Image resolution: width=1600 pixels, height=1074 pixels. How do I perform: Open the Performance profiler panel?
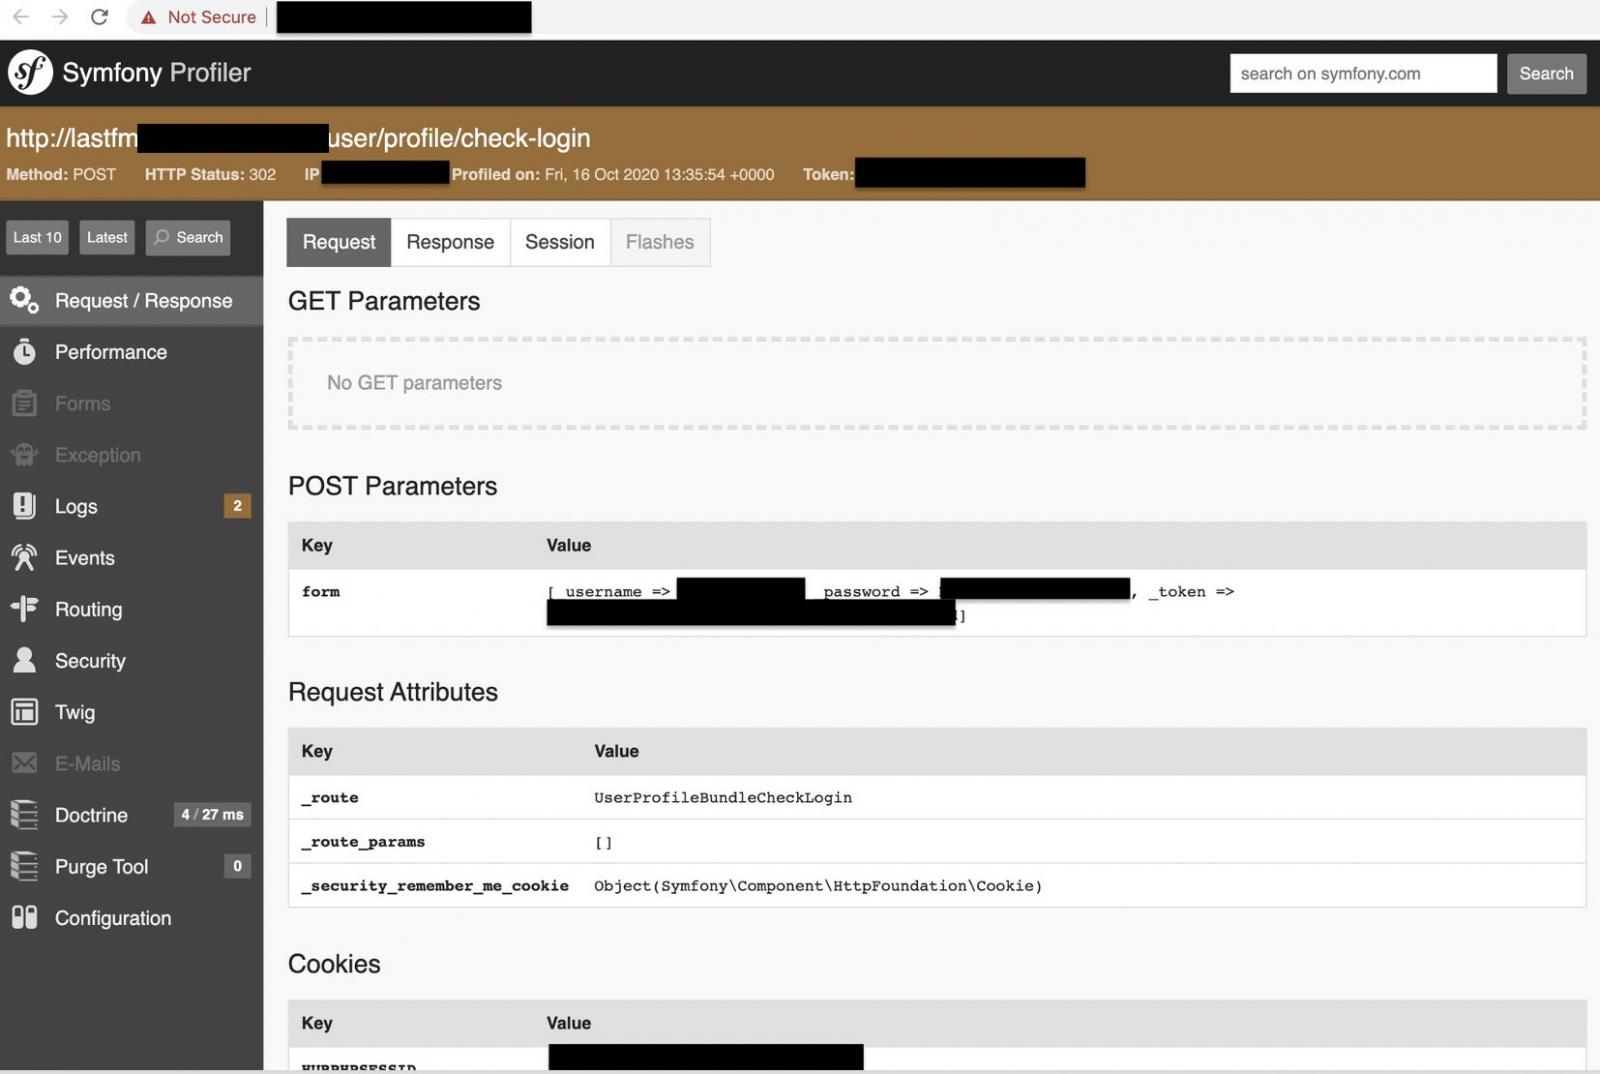click(110, 352)
